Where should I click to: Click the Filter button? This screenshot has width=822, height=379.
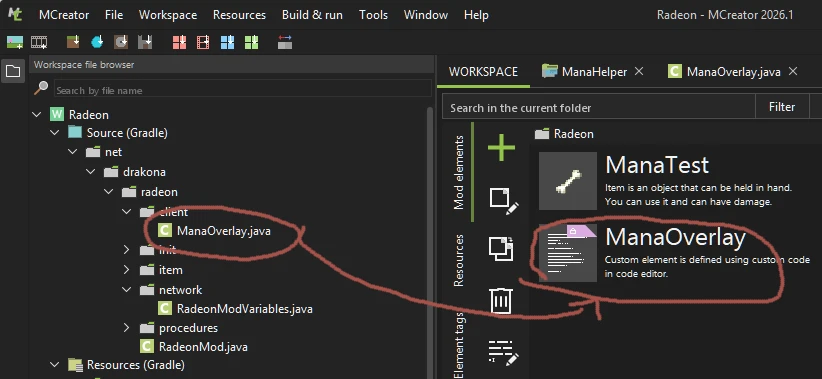[782, 107]
